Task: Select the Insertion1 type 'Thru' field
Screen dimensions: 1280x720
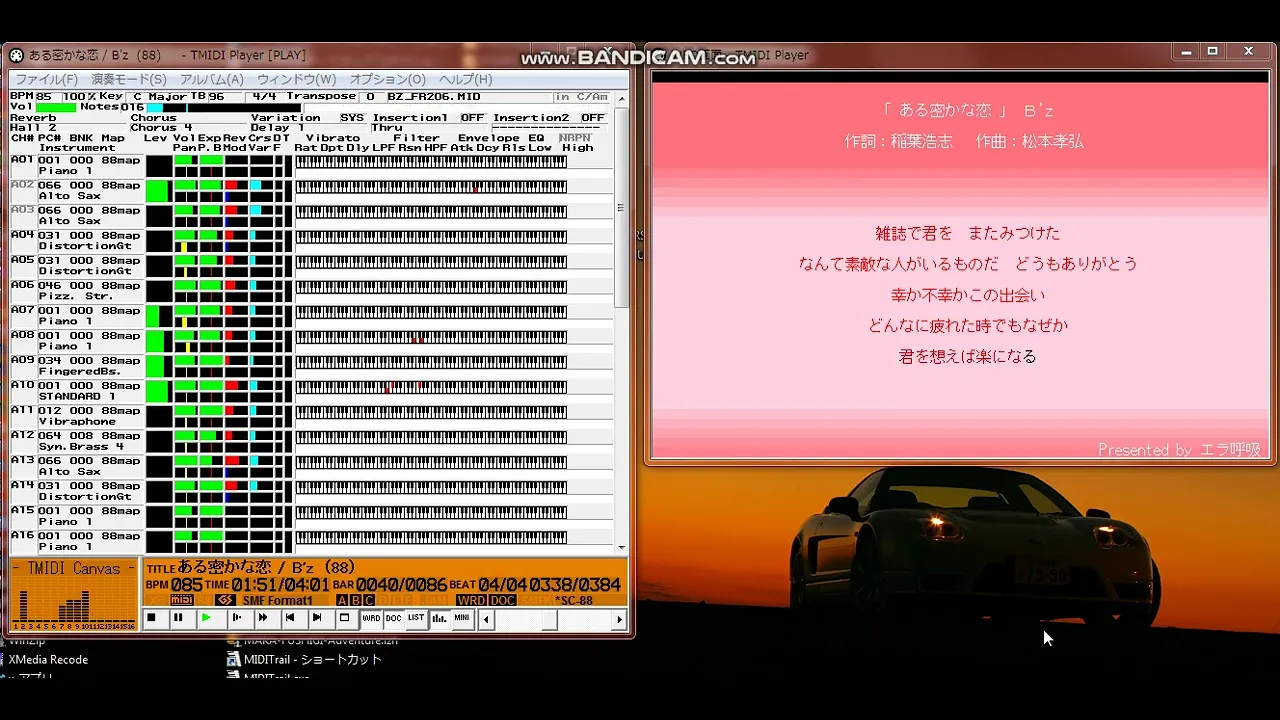Action: (428, 128)
